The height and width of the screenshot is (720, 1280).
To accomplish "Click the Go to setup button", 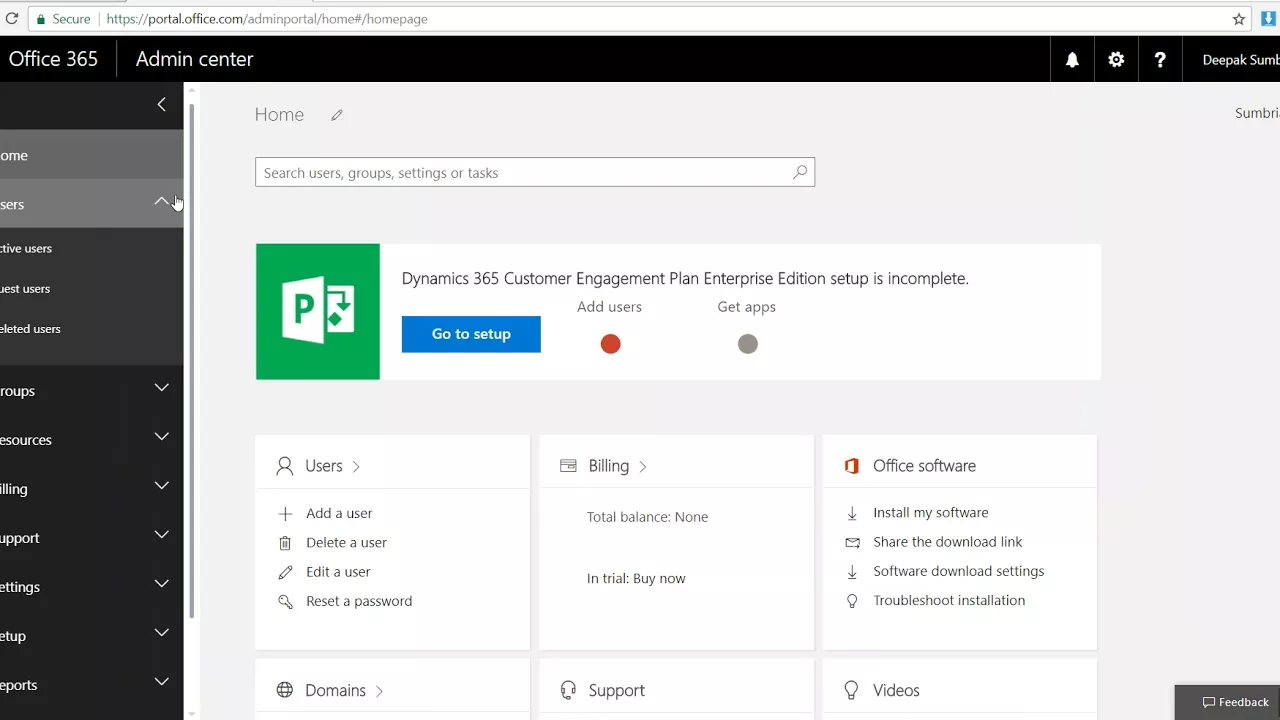I will [x=471, y=334].
